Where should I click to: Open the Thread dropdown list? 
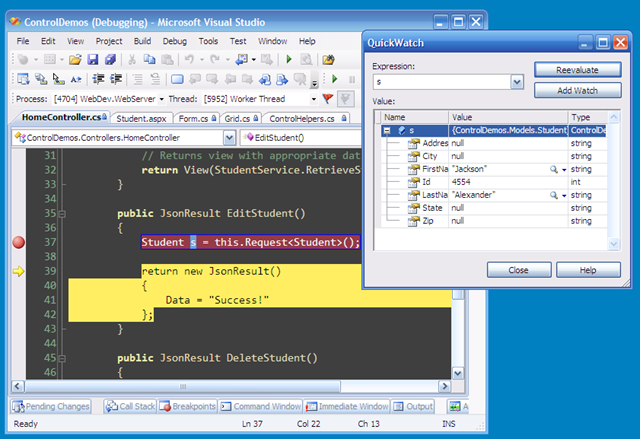click(x=313, y=99)
